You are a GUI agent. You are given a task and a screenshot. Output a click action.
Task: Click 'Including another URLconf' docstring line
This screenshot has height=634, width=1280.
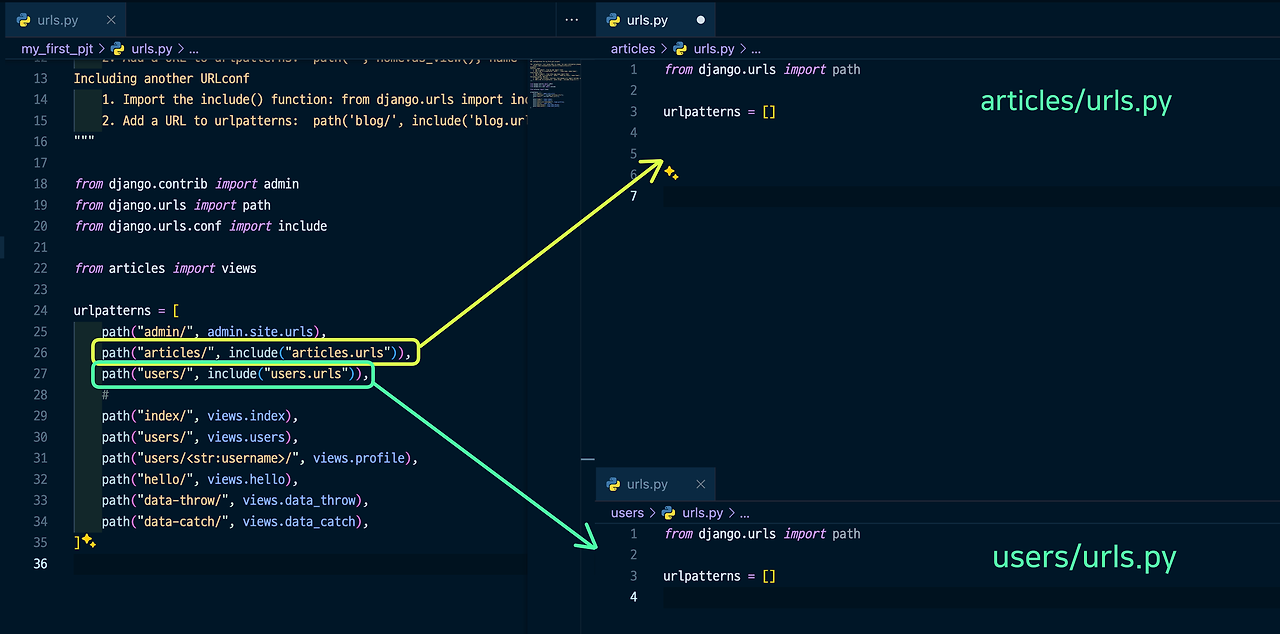click(x=161, y=78)
